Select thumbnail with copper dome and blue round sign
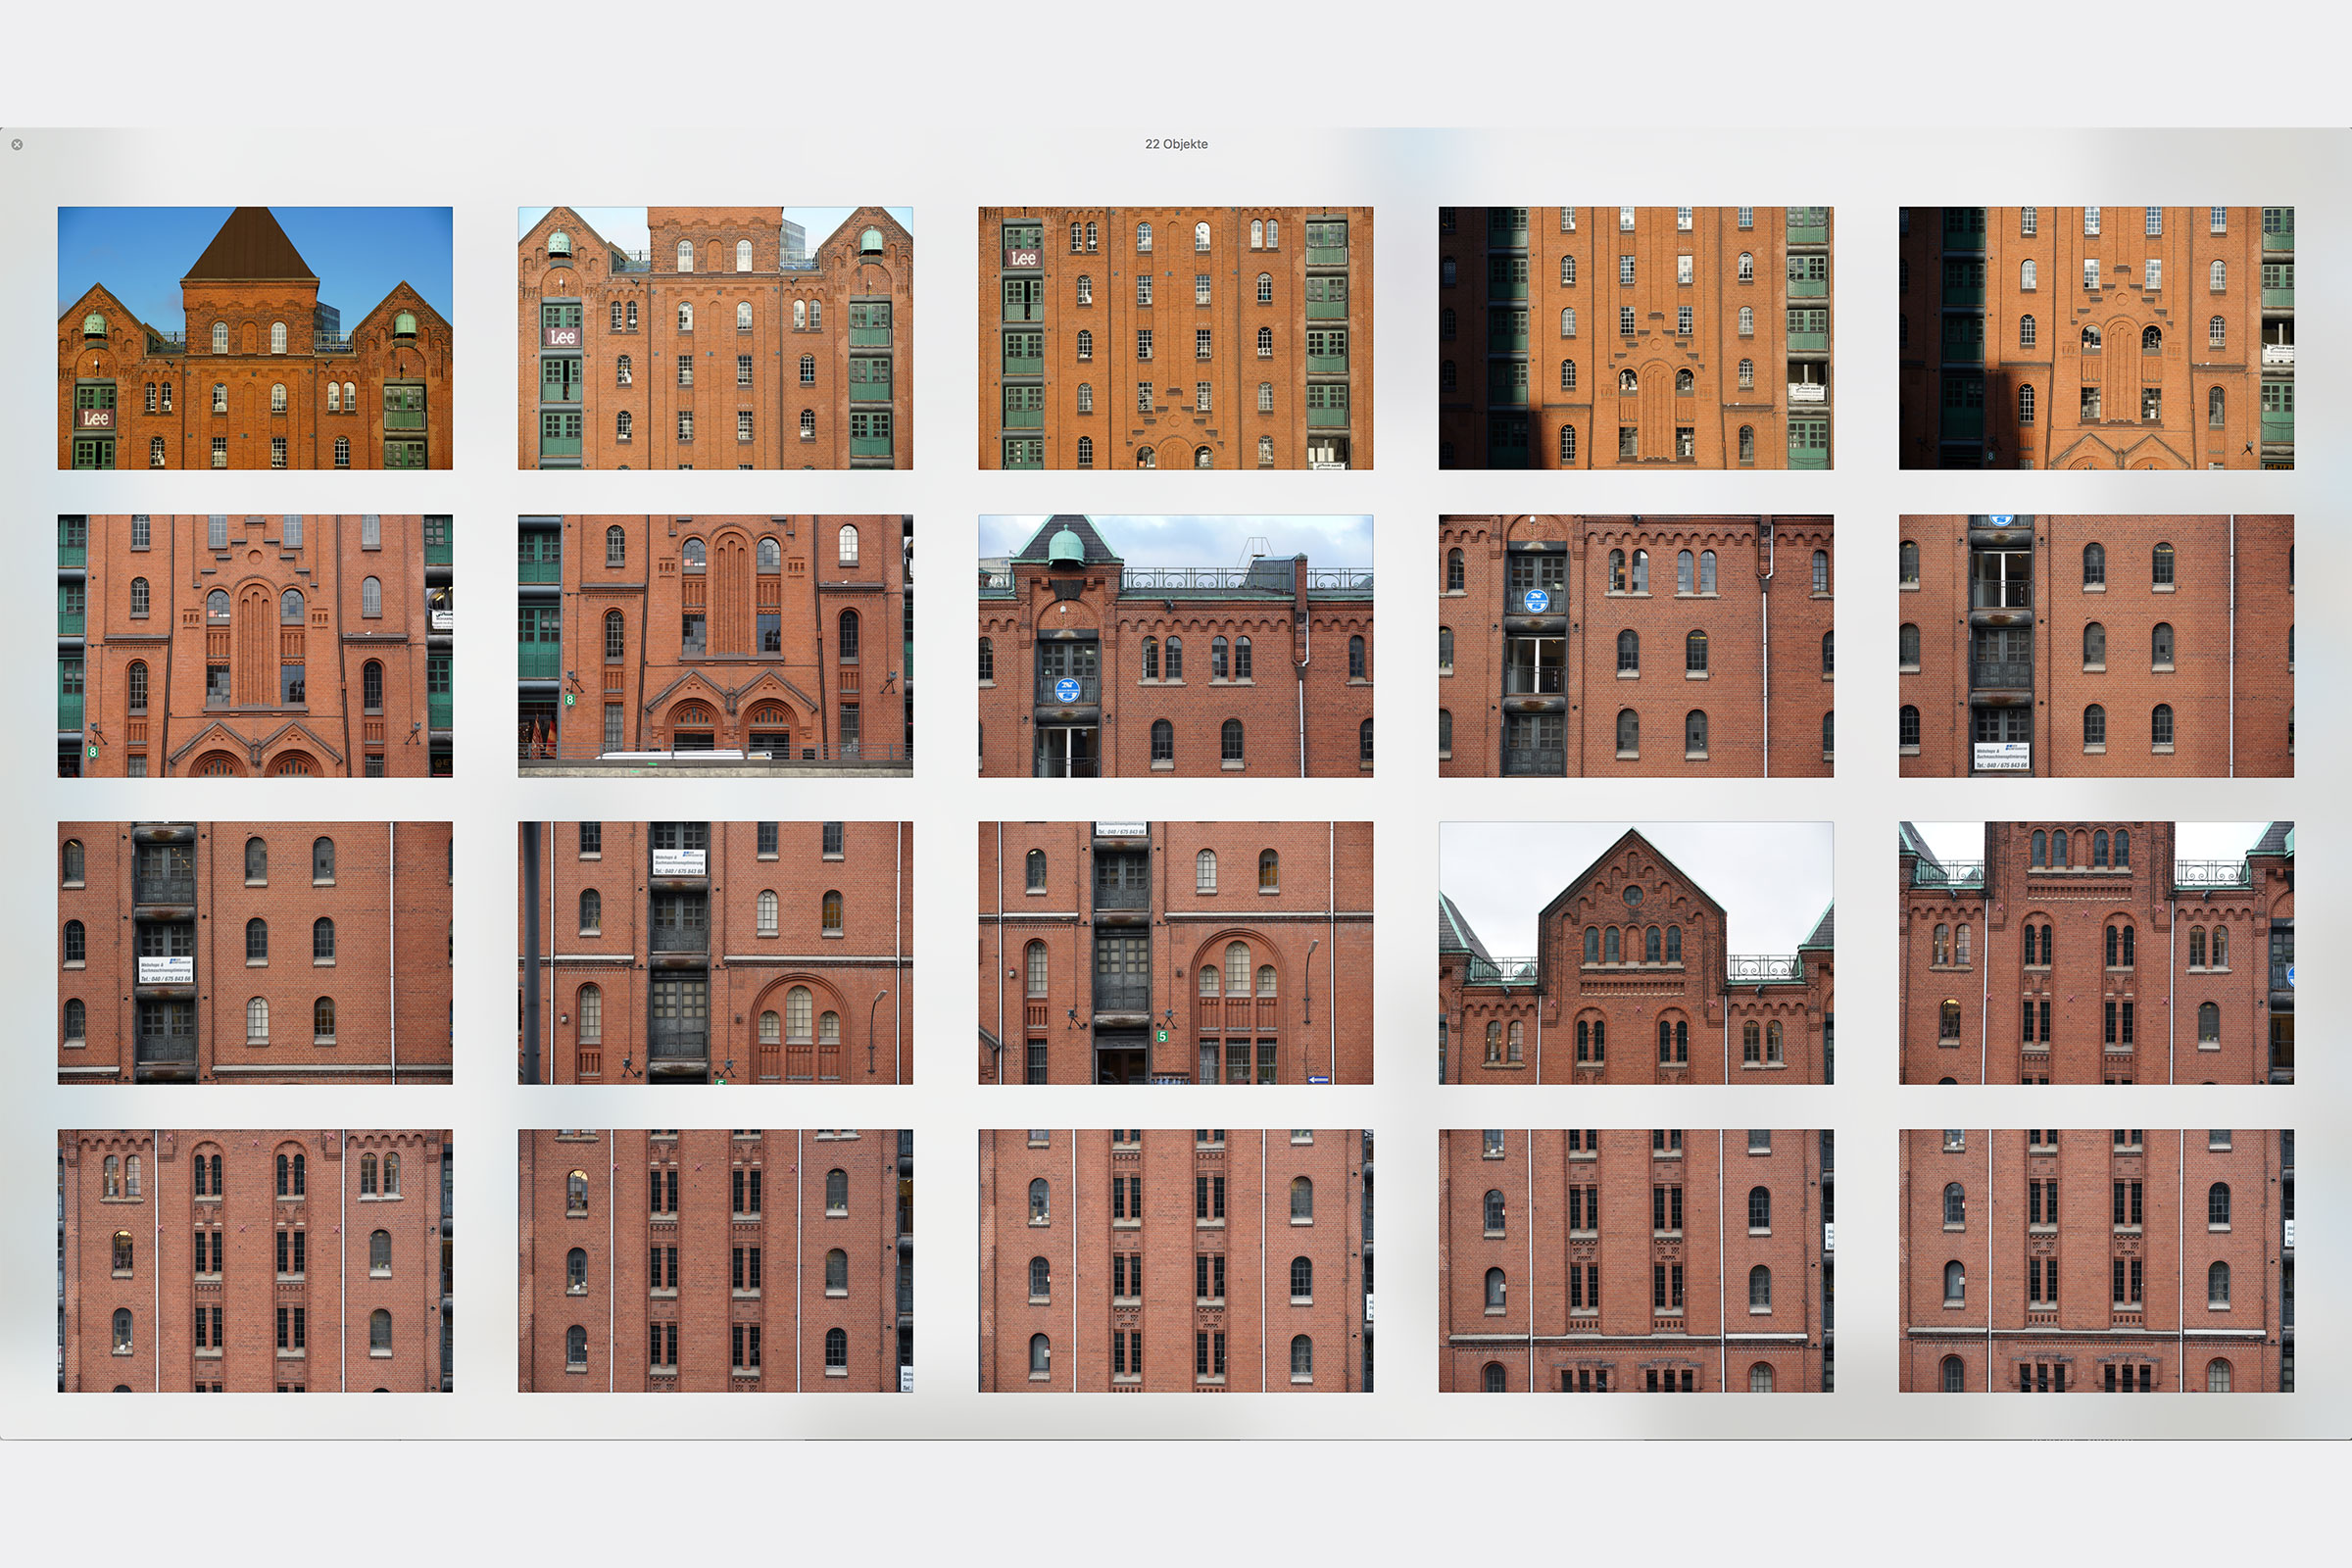The width and height of the screenshot is (2352, 1568). [x=1176, y=646]
